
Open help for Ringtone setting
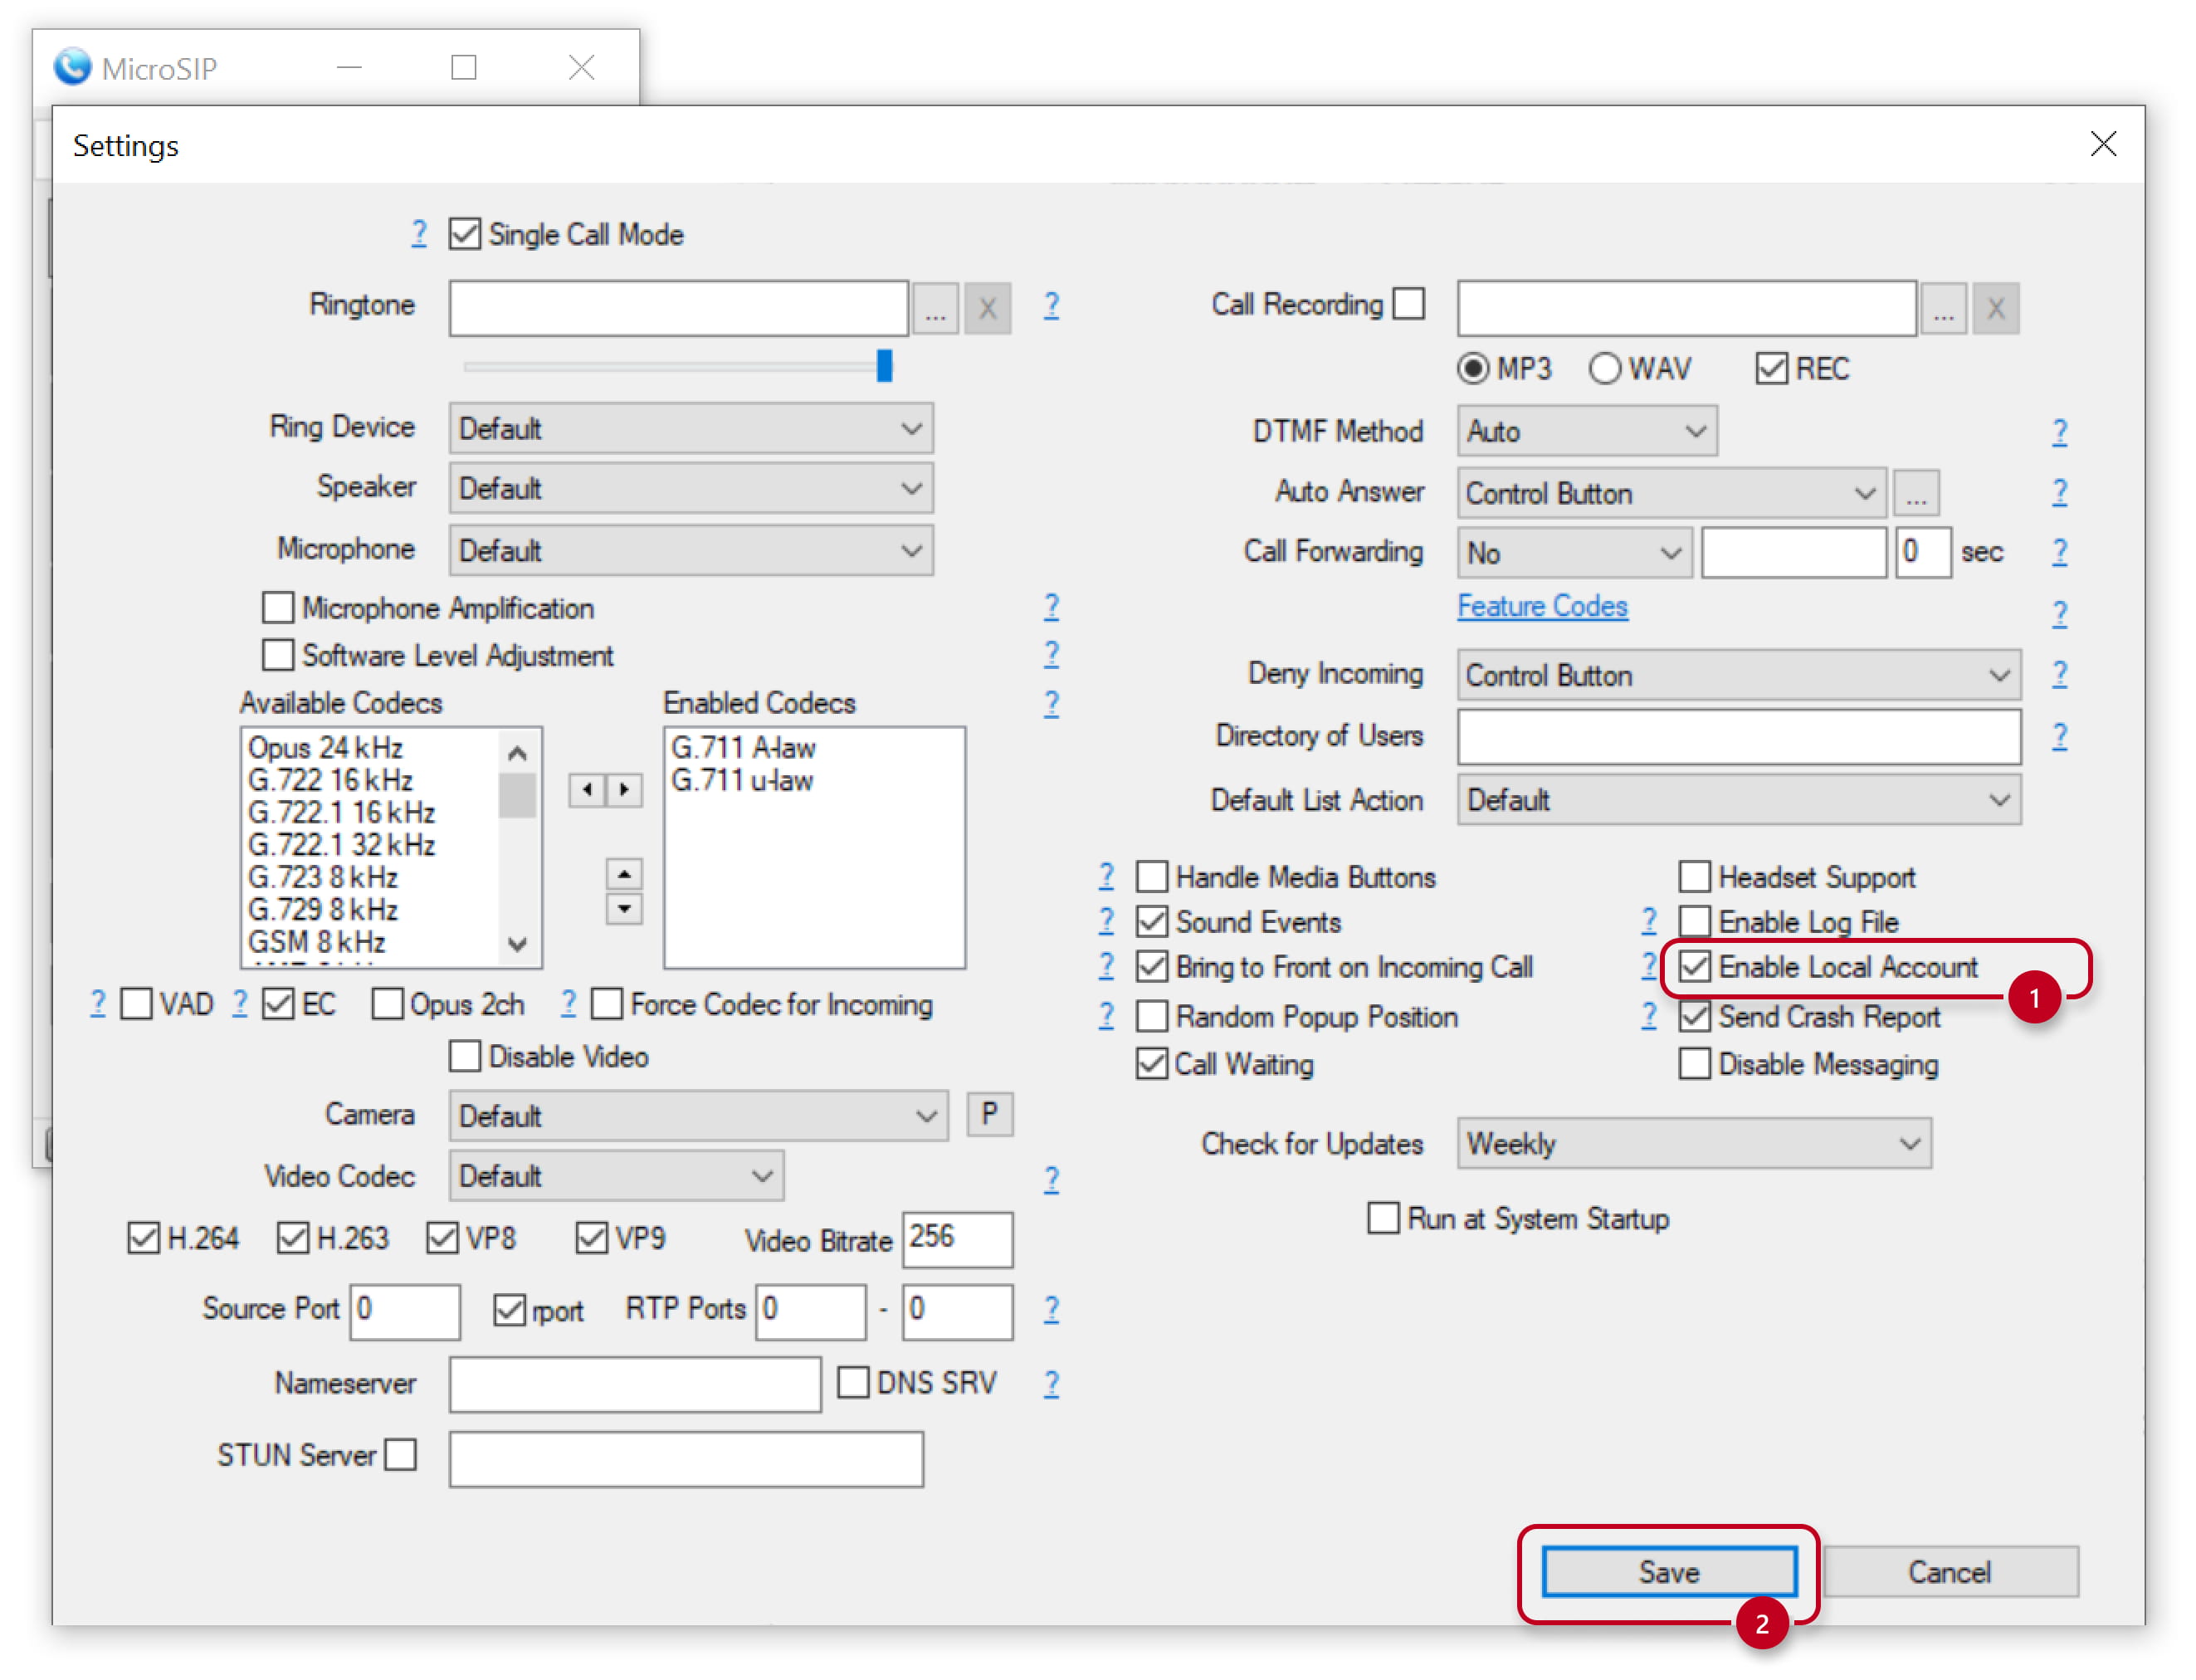click(1051, 305)
